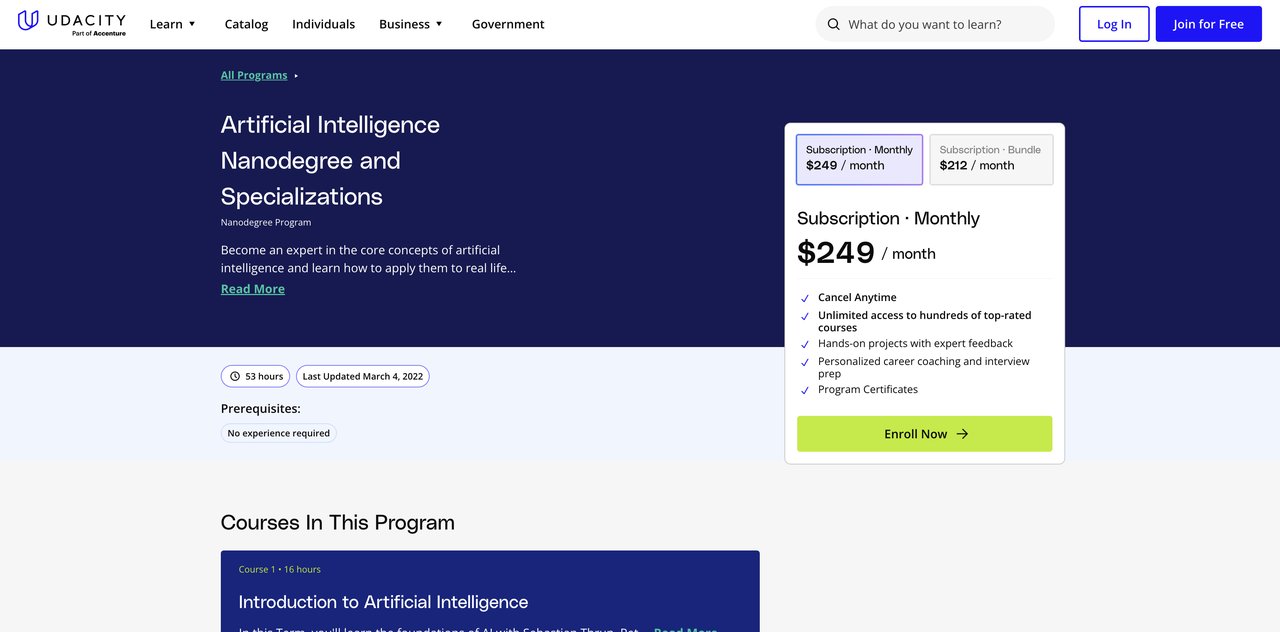Go to the Individuals page
Viewport: 1280px width, 632px height.
323,24
